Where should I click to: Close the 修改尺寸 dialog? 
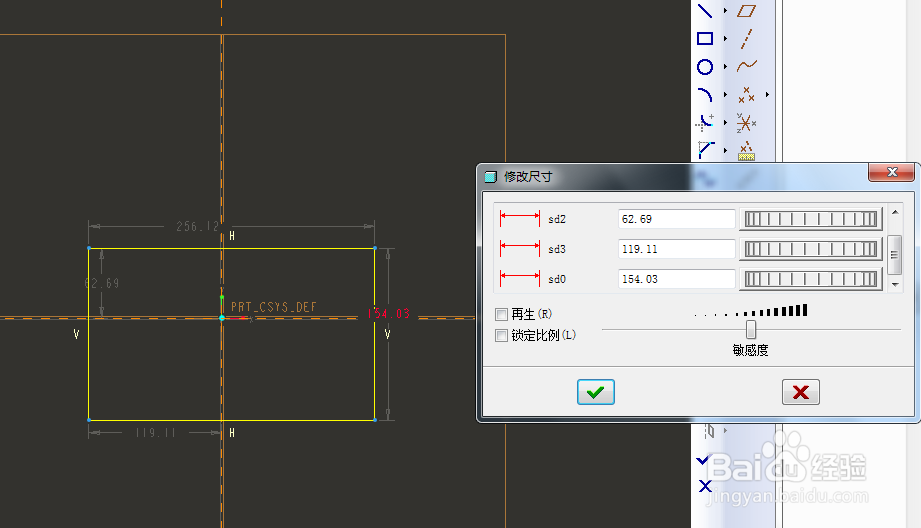point(892,172)
